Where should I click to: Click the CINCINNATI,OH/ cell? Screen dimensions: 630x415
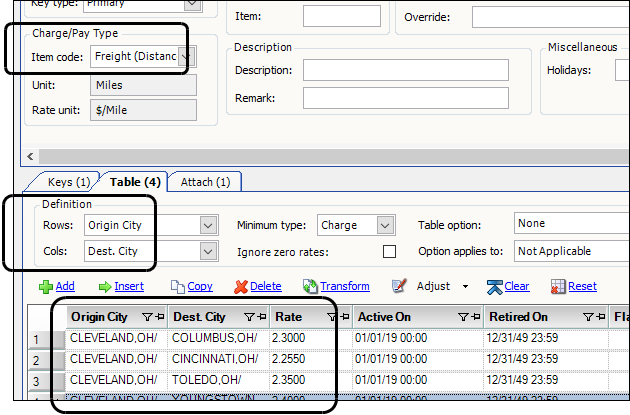pos(219,359)
